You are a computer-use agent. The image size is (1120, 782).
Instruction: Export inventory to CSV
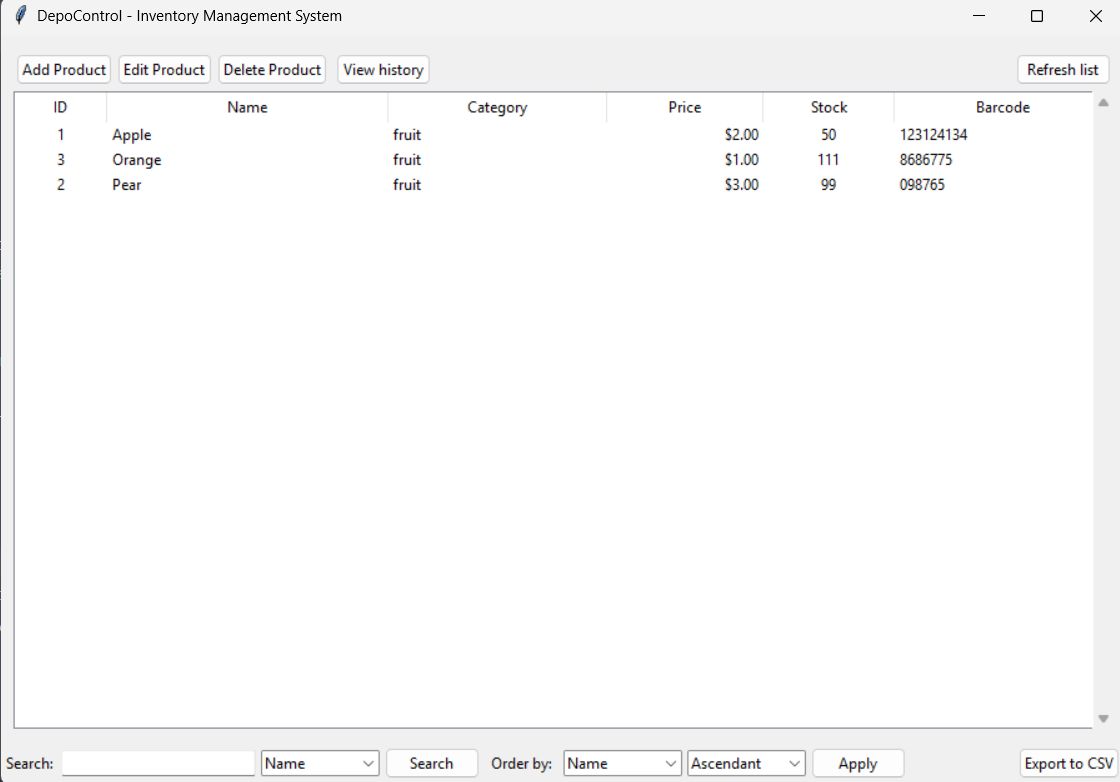click(1069, 763)
